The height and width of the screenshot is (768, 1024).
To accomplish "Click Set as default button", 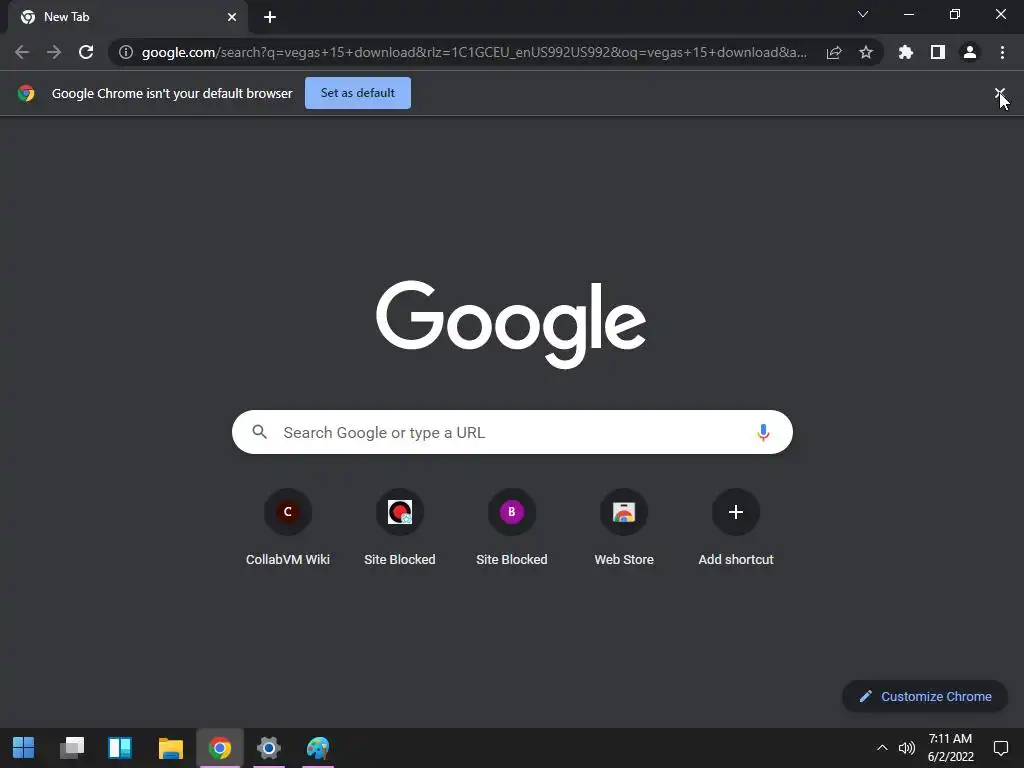I will point(358,93).
